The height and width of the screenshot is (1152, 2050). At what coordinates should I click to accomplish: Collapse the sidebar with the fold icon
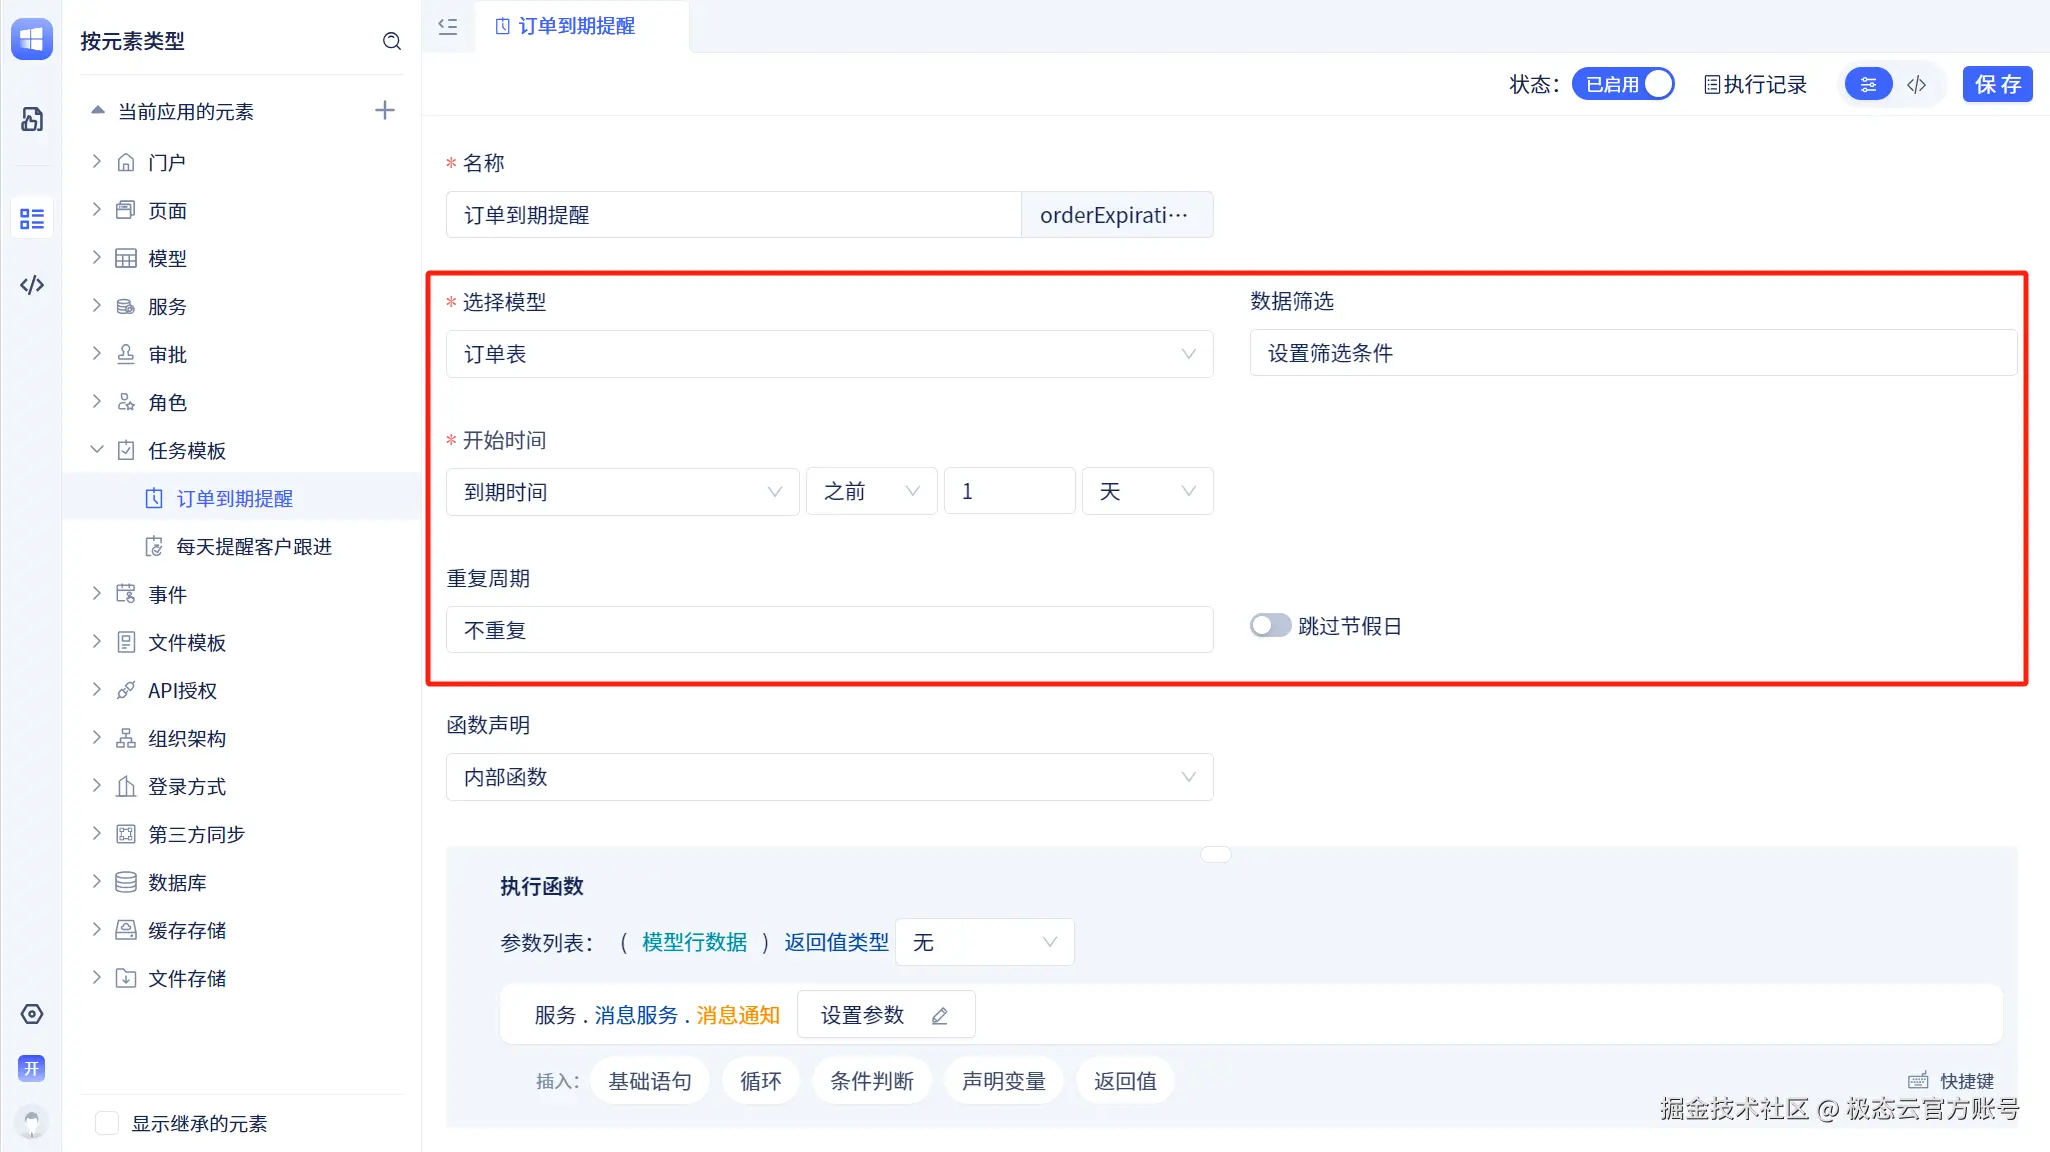tap(448, 26)
